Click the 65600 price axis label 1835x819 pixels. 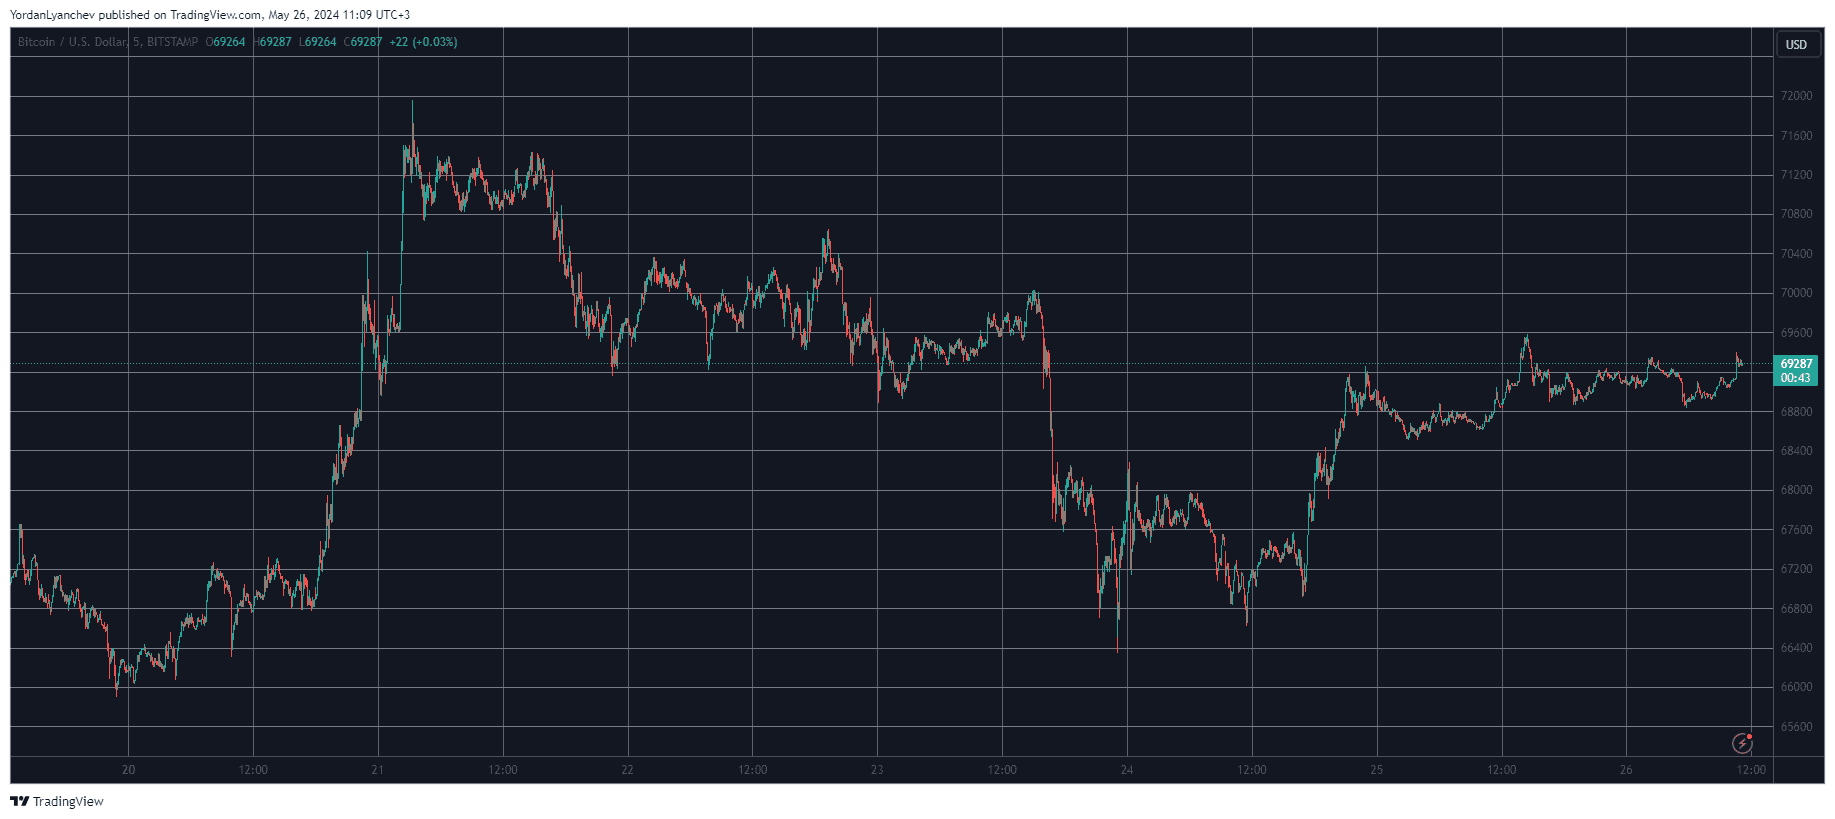[1796, 727]
